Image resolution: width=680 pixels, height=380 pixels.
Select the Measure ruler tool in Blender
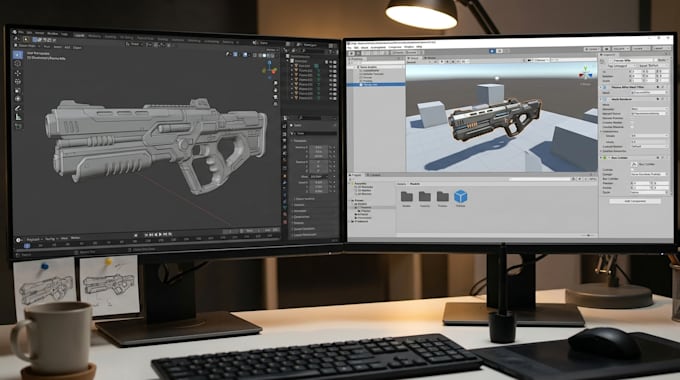18,117
